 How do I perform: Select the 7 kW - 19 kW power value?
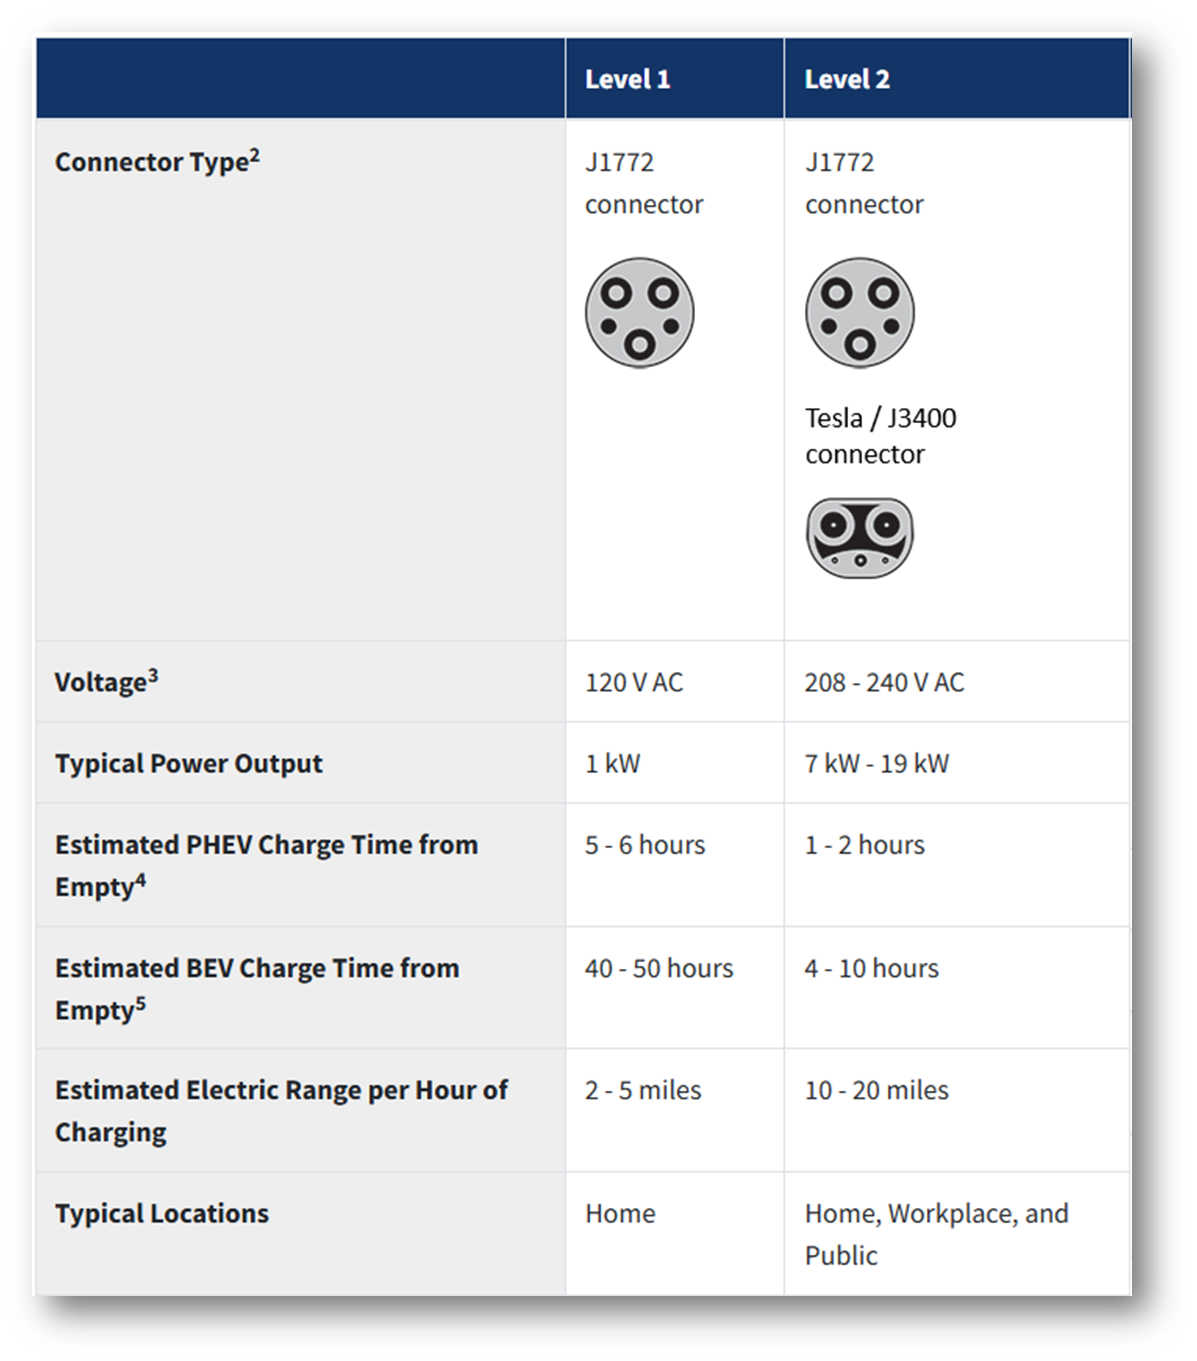pos(876,764)
